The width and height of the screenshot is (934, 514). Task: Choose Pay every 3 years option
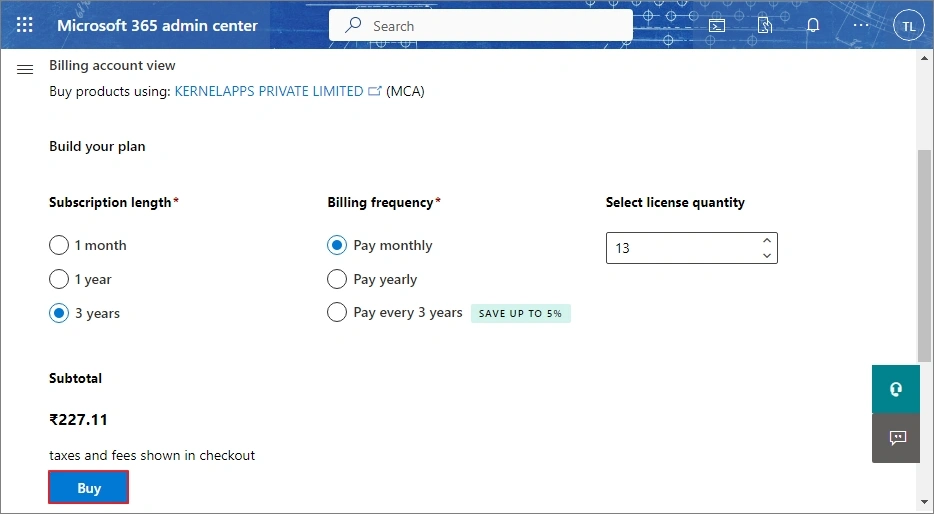337,313
